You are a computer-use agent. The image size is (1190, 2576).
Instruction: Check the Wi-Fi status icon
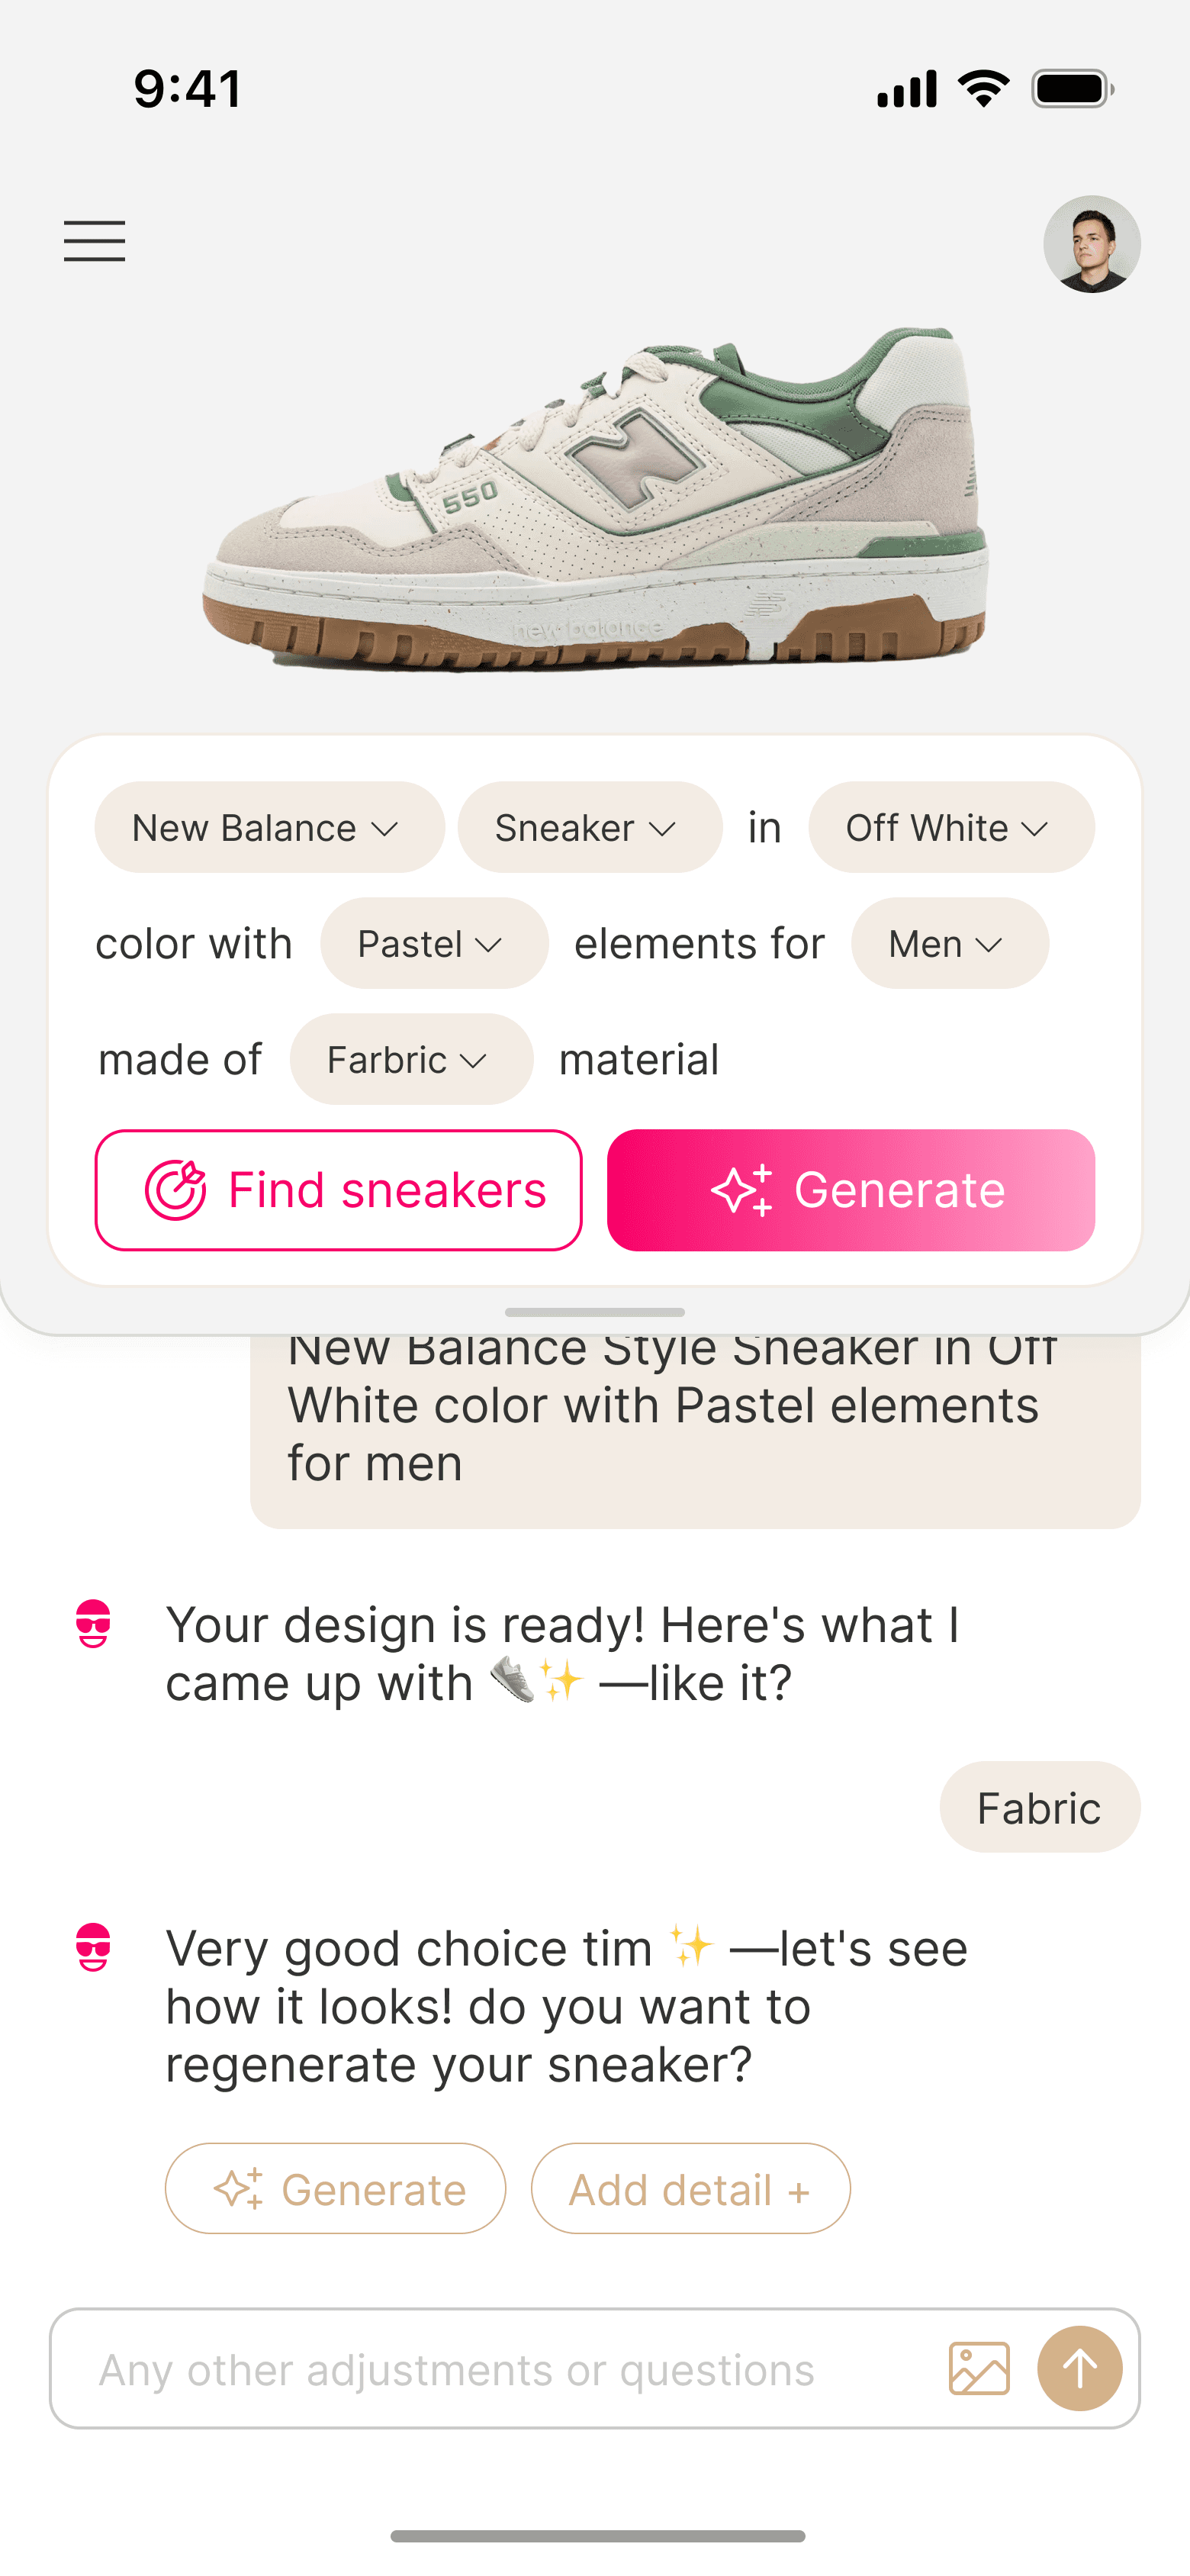click(984, 89)
